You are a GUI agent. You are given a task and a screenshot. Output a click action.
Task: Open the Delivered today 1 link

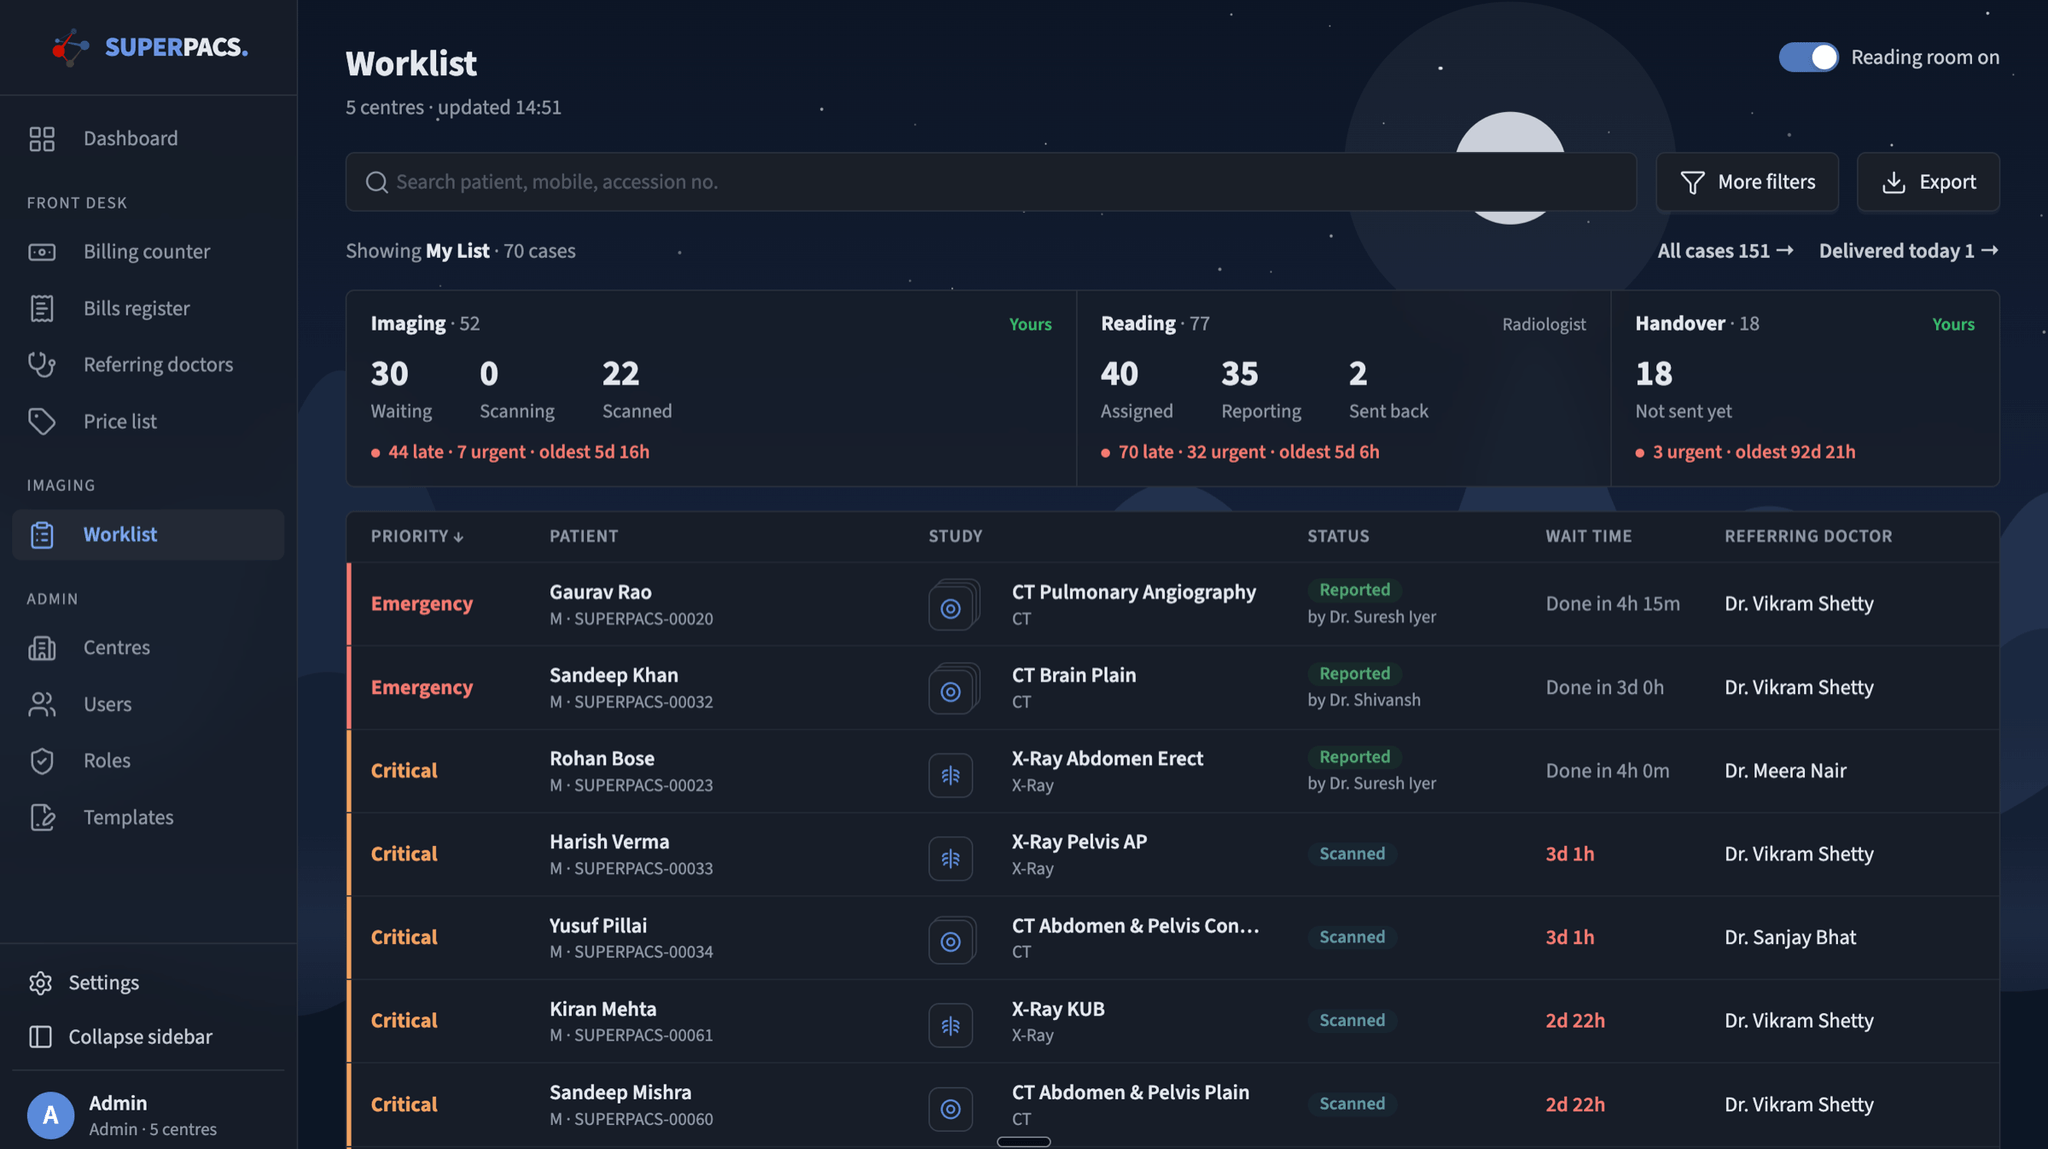click(x=1908, y=251)
